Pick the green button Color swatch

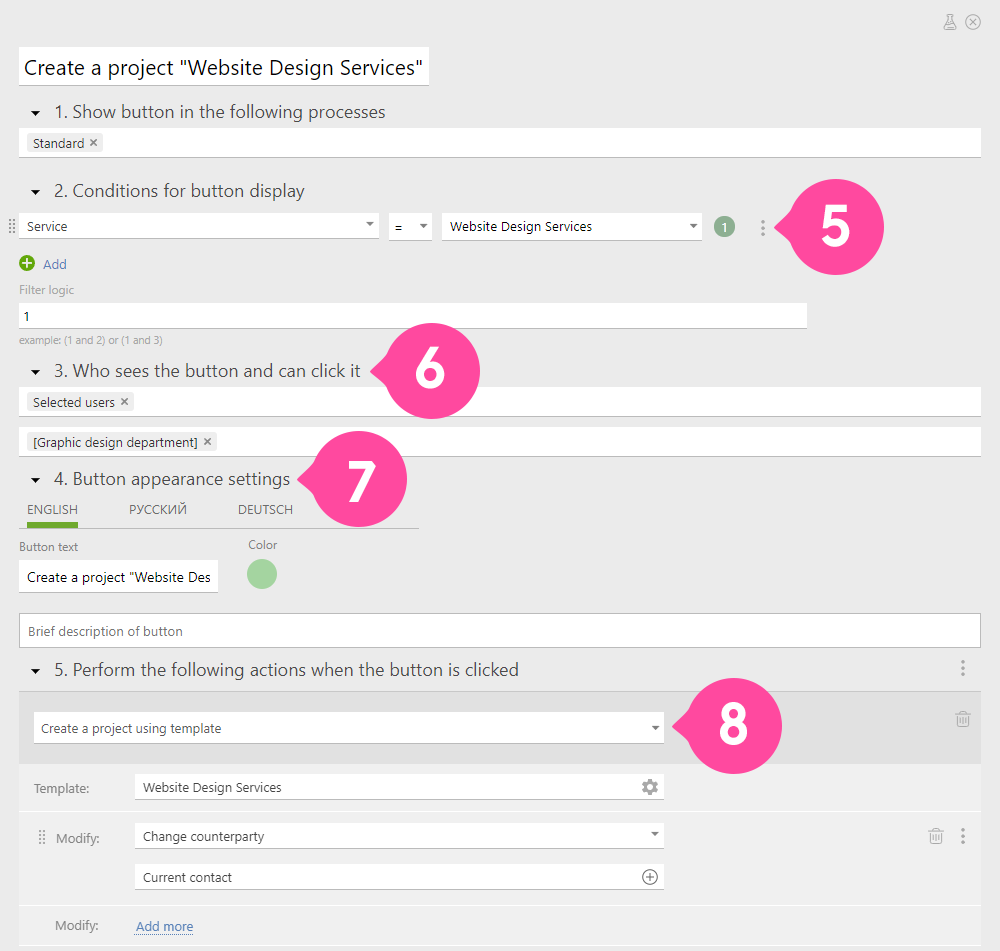[261, 574]
